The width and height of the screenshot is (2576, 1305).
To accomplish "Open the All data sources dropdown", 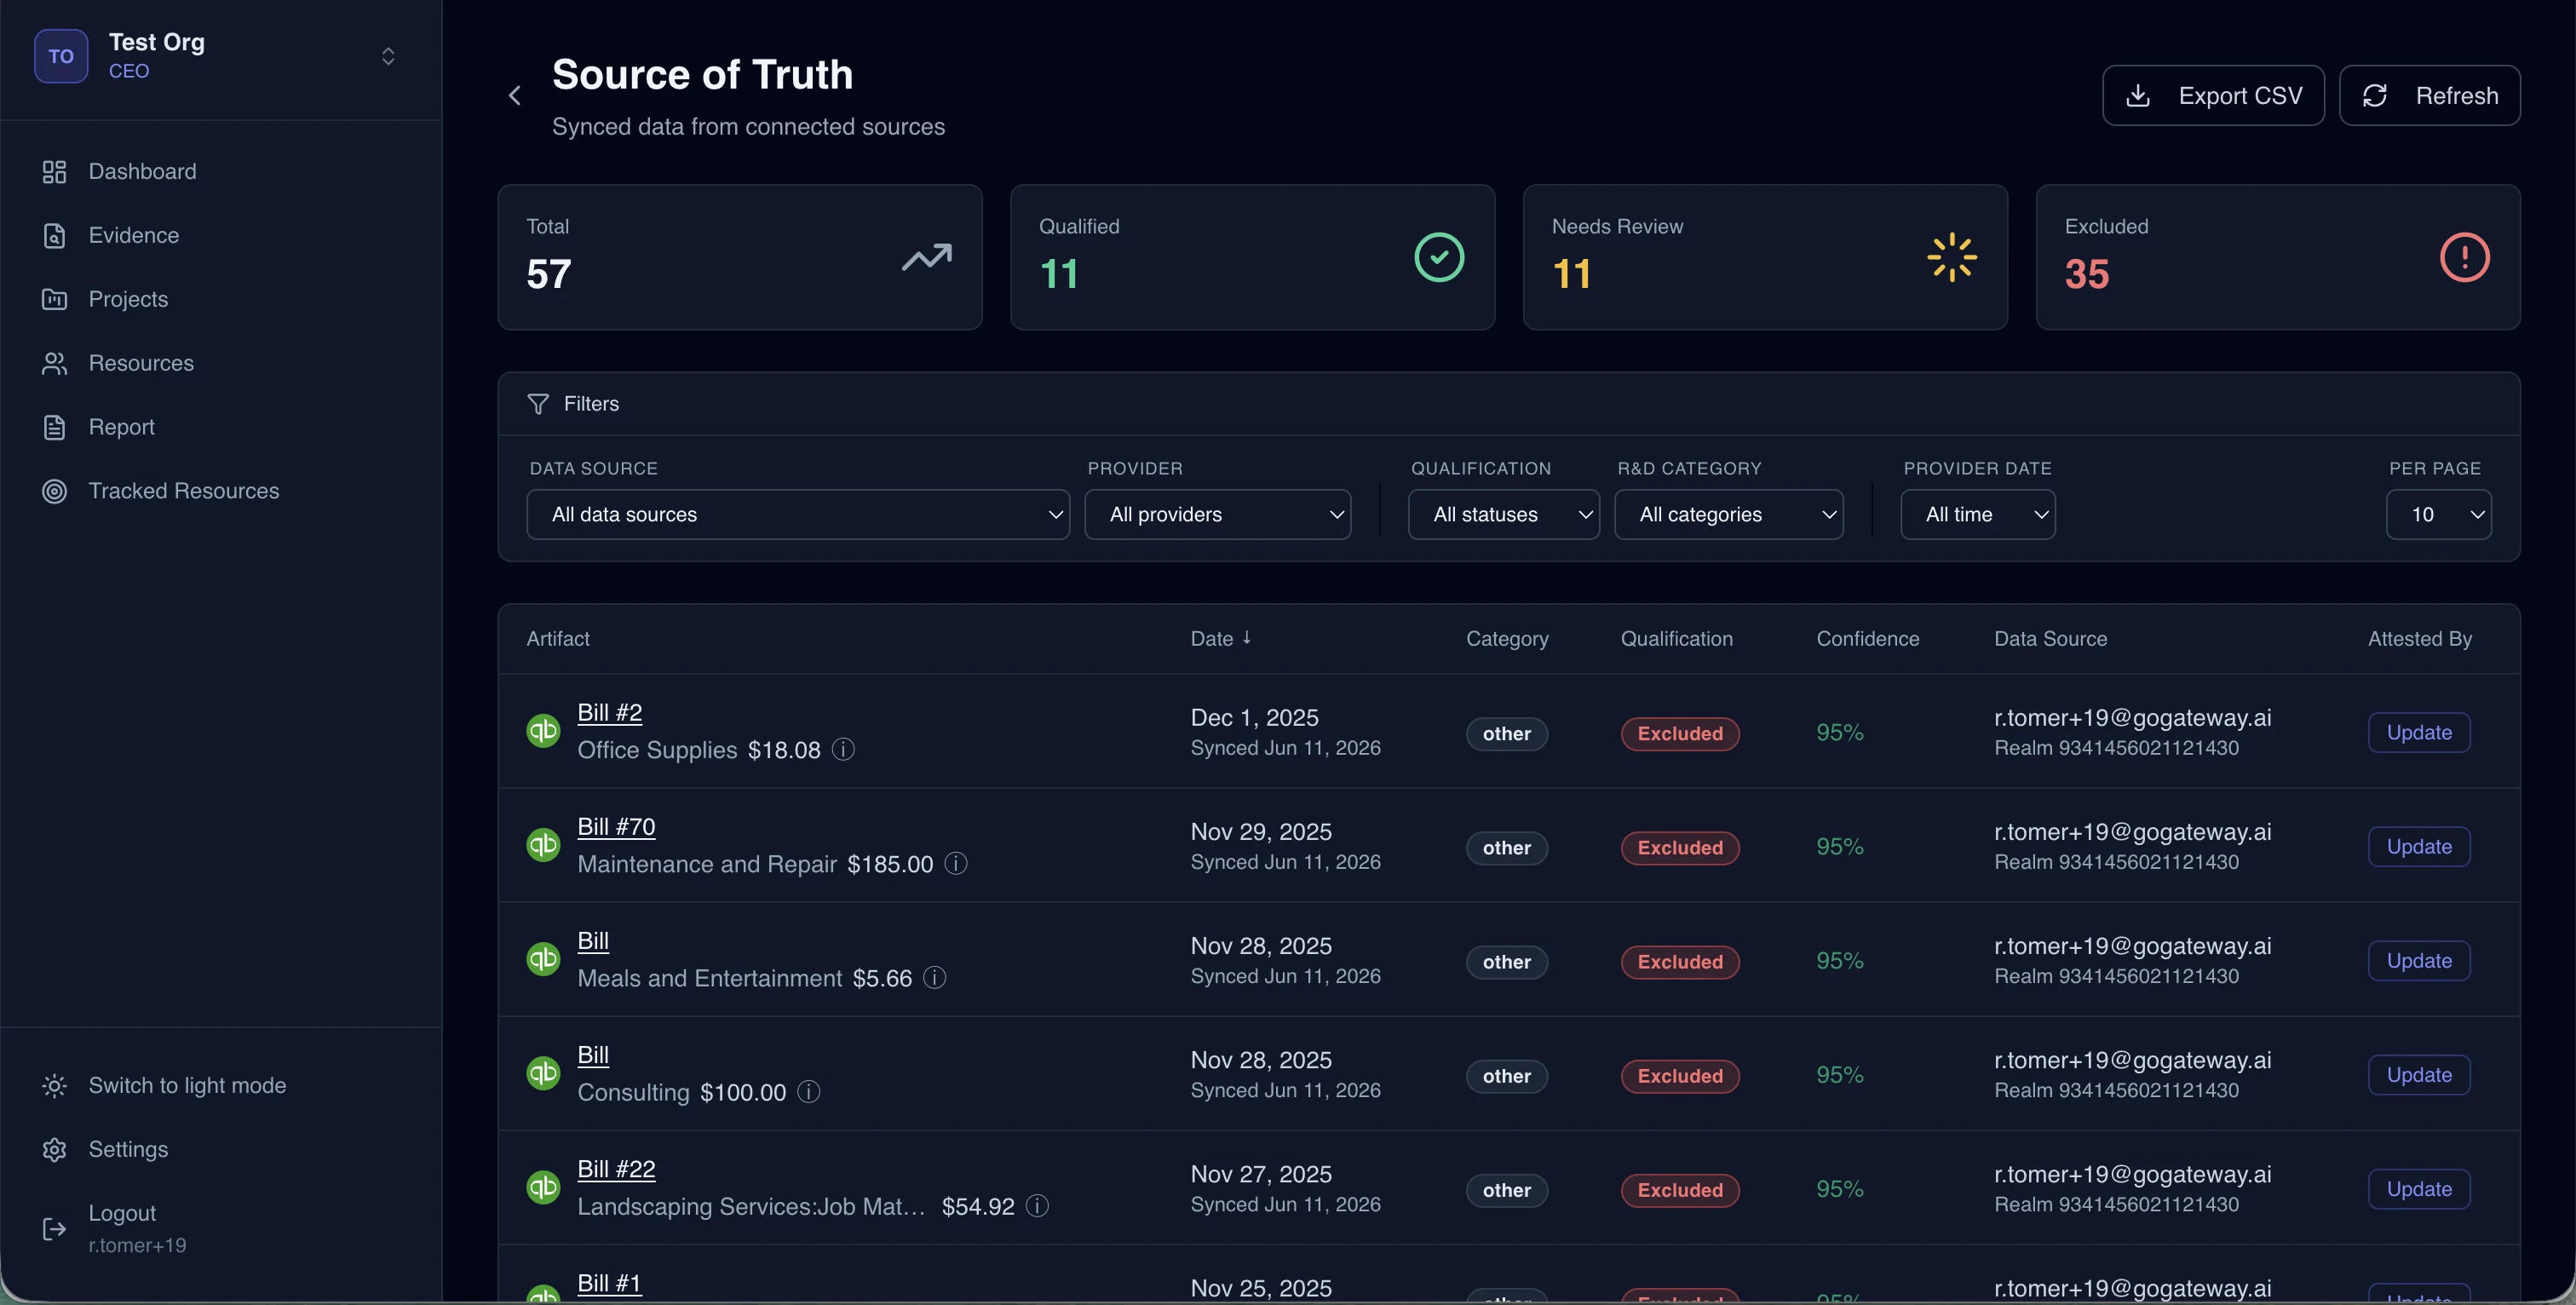I will tap(798, 514).
